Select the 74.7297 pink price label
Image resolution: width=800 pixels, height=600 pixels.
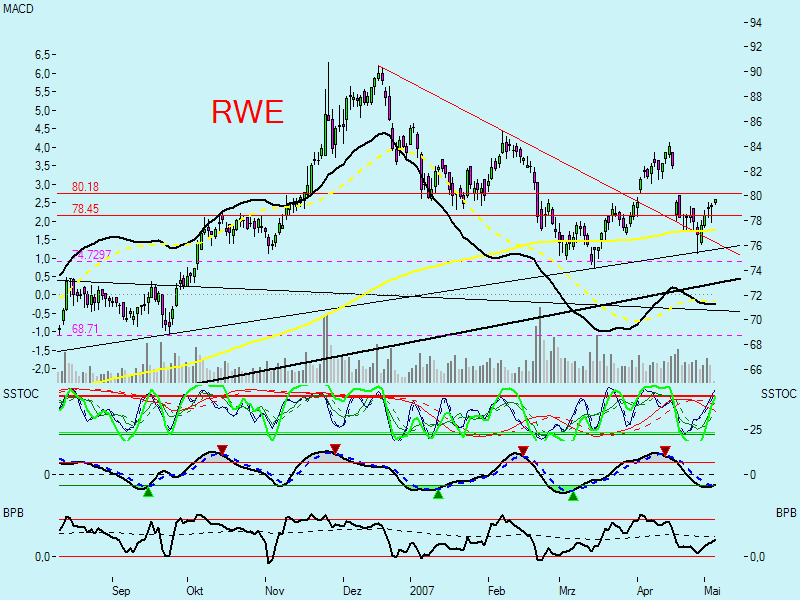tap(92, 256)
